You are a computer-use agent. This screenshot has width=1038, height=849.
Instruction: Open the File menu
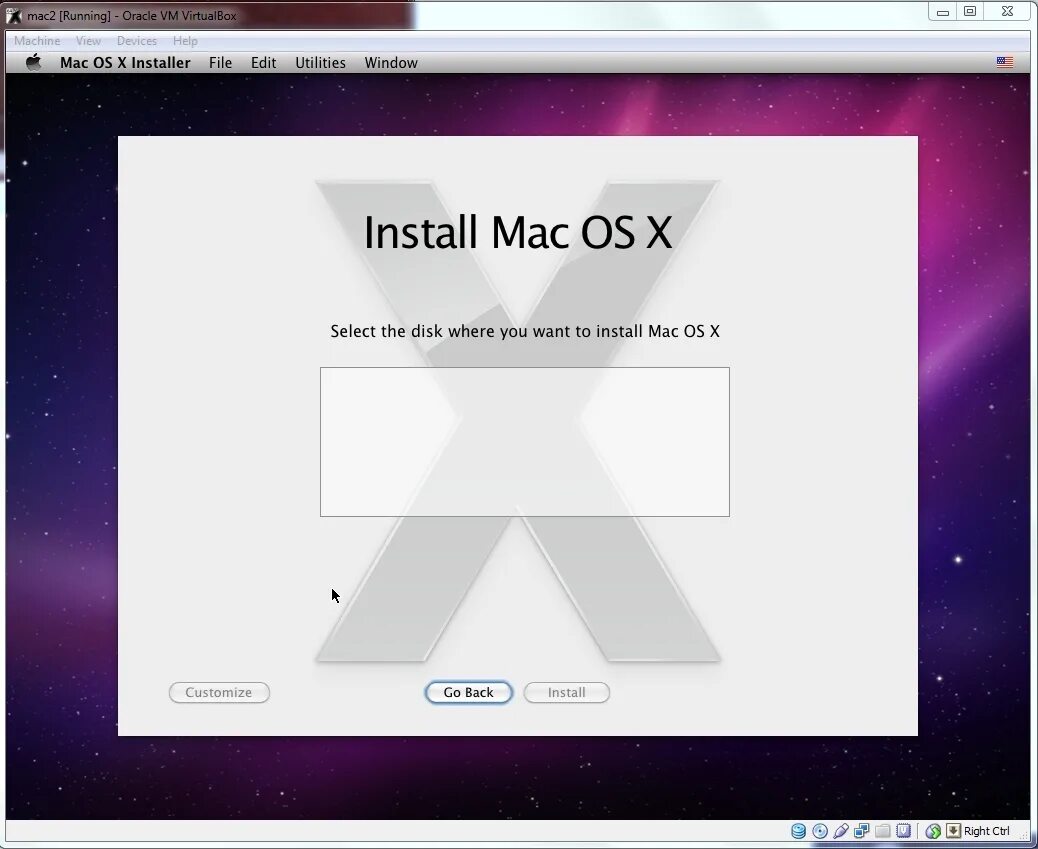(x=220, y=63)
